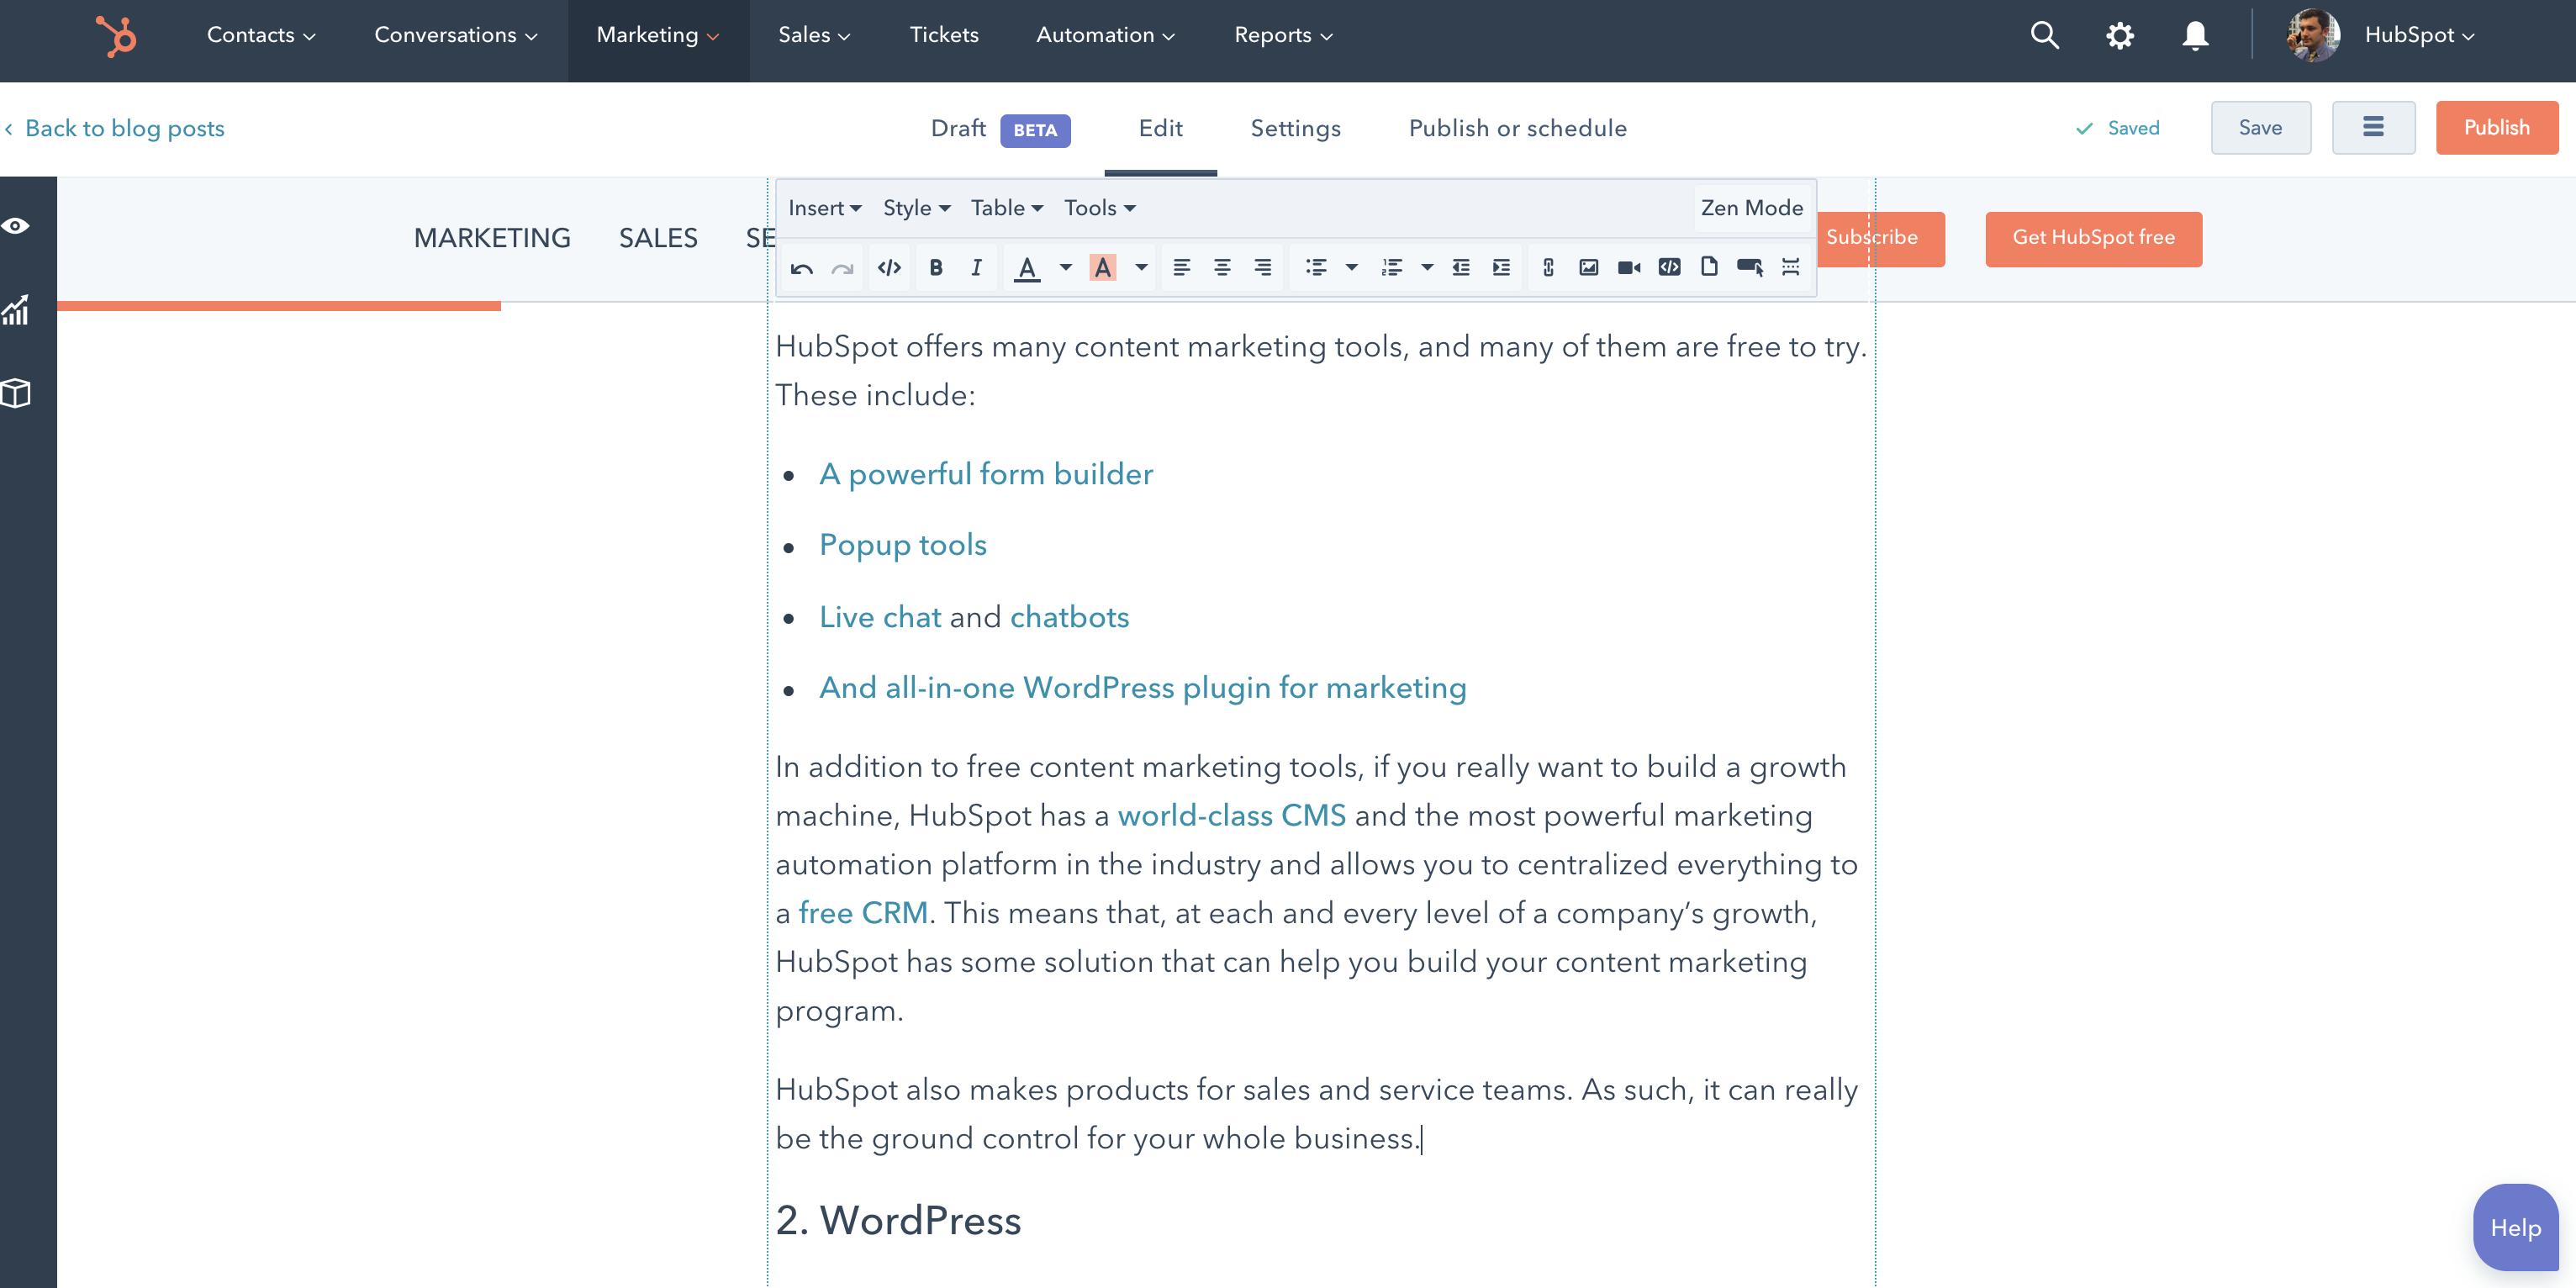Insert embed code
2576x1288 pixels.
(x=1669, y=268)
